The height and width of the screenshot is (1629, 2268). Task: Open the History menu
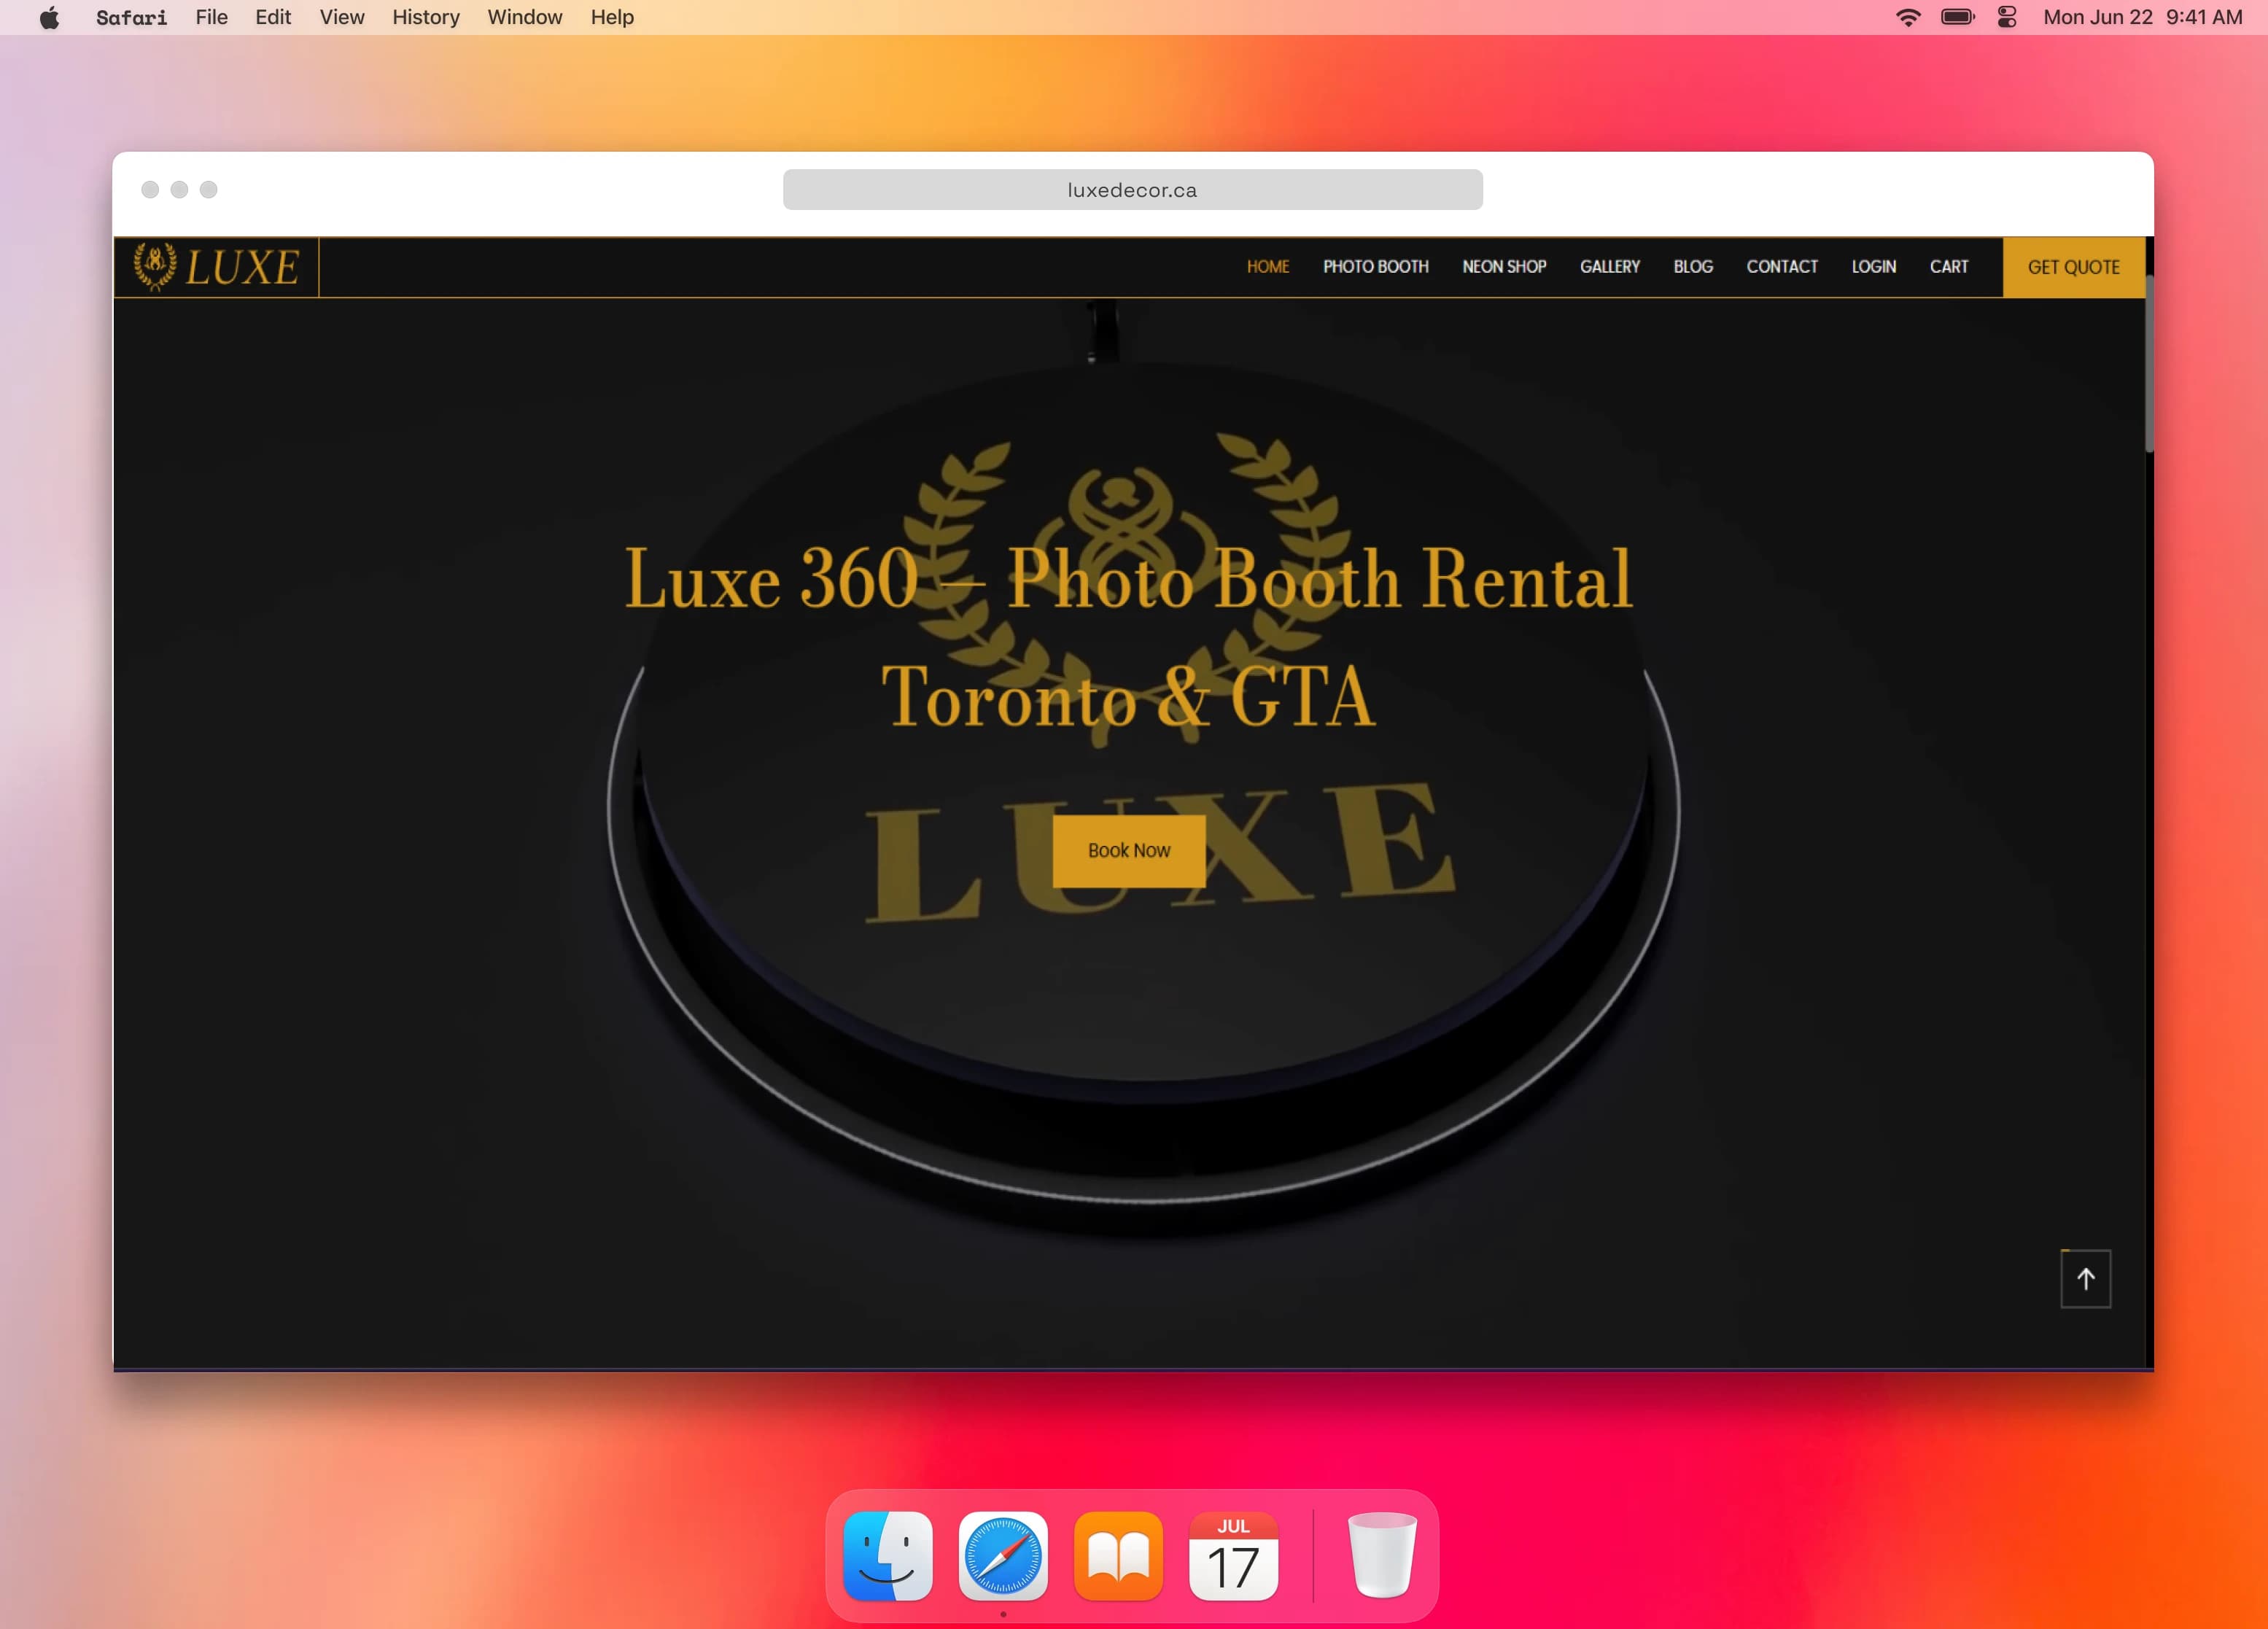(x=425, y=17)
